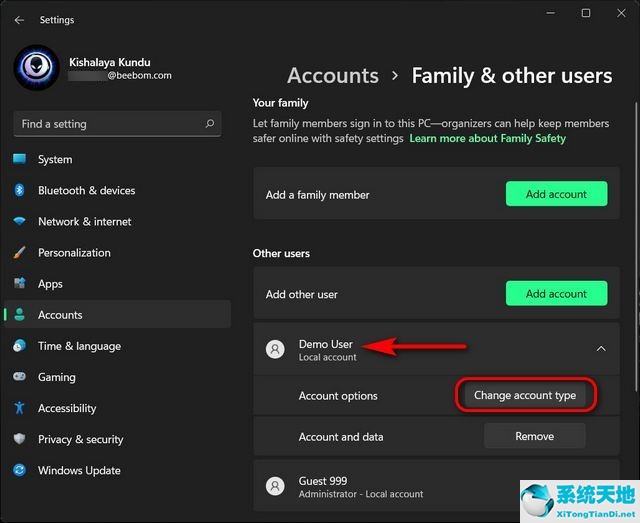
Task: Click the System monitor icon in sidebar
Action: tap(19, 159)
